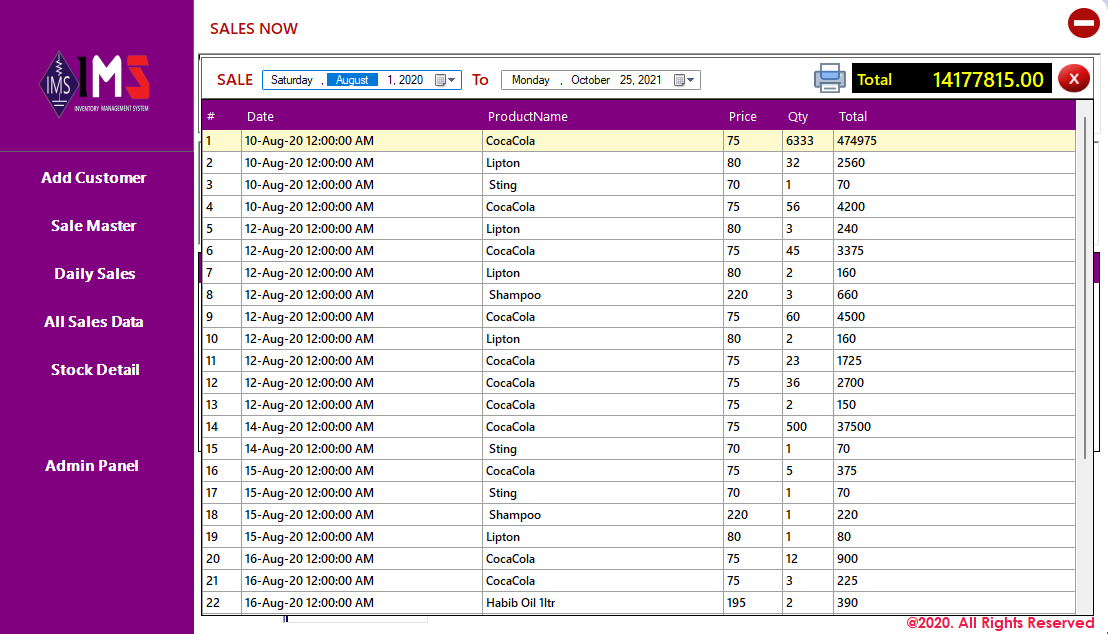Click October in the To date field
This screenshot has height=634, width=1108.
pyautogui.click(x=591, y=80)
